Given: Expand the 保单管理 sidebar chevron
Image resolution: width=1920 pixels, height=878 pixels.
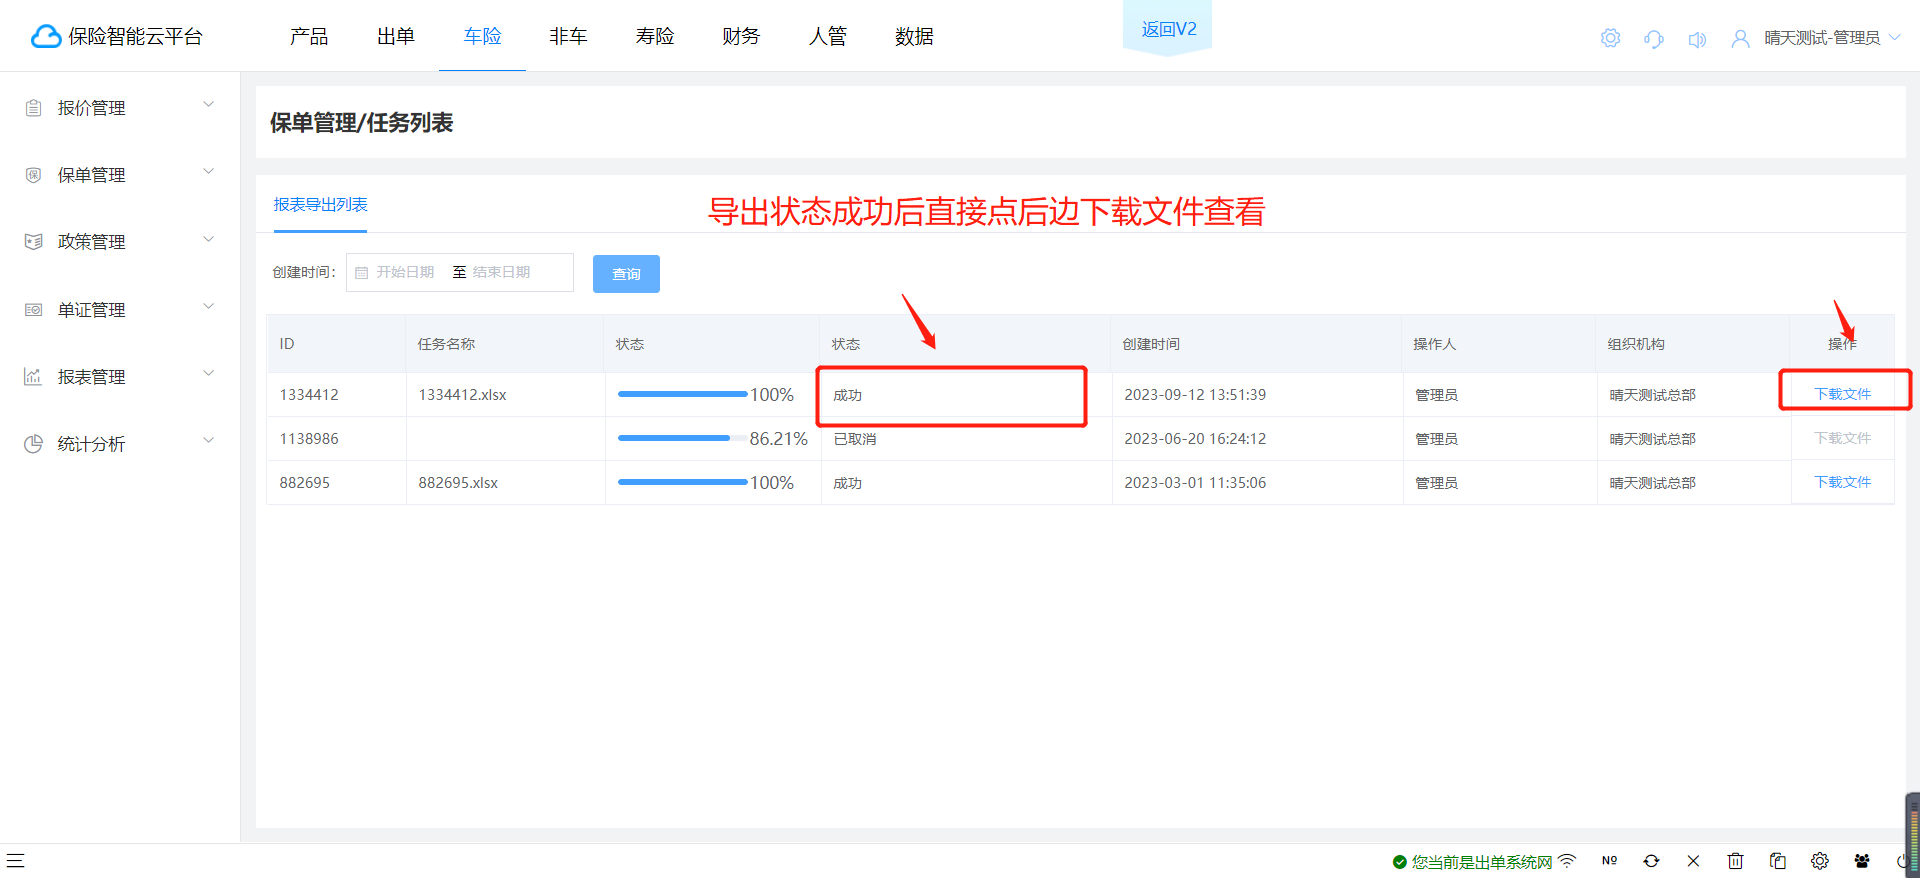Looking at the screenshot, I should tap(208, 172).
